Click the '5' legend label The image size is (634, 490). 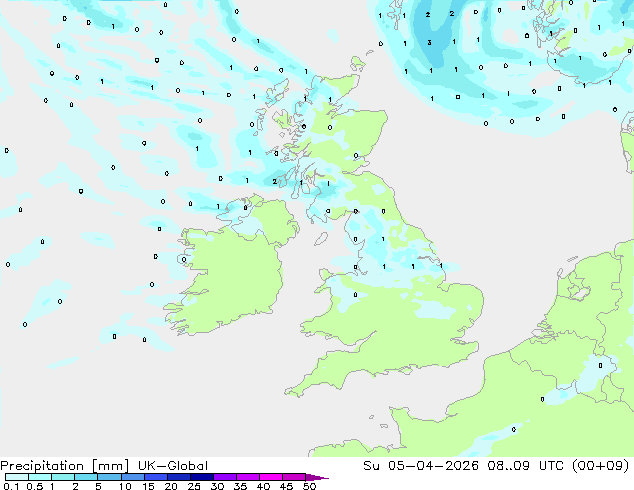pos(98,486)
